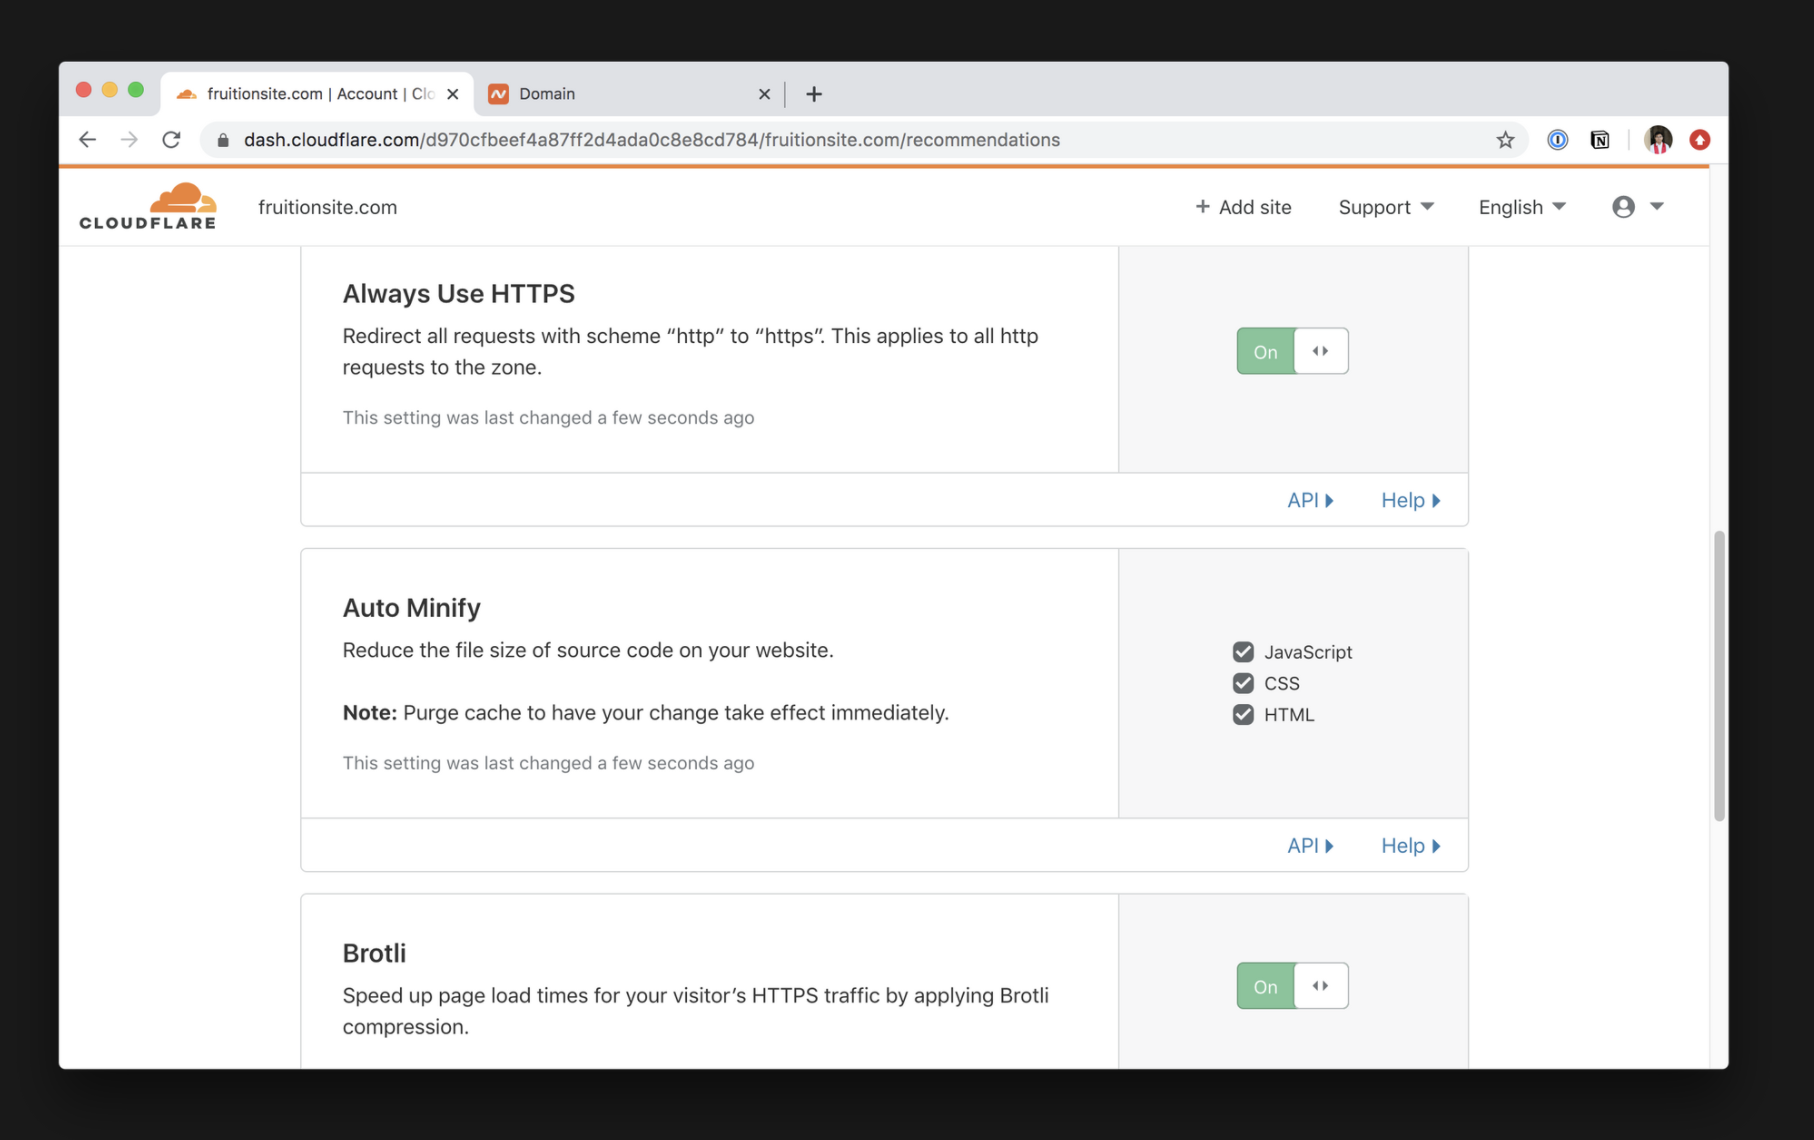
Task: Go back to the previous page
Action: pos(88,140)
